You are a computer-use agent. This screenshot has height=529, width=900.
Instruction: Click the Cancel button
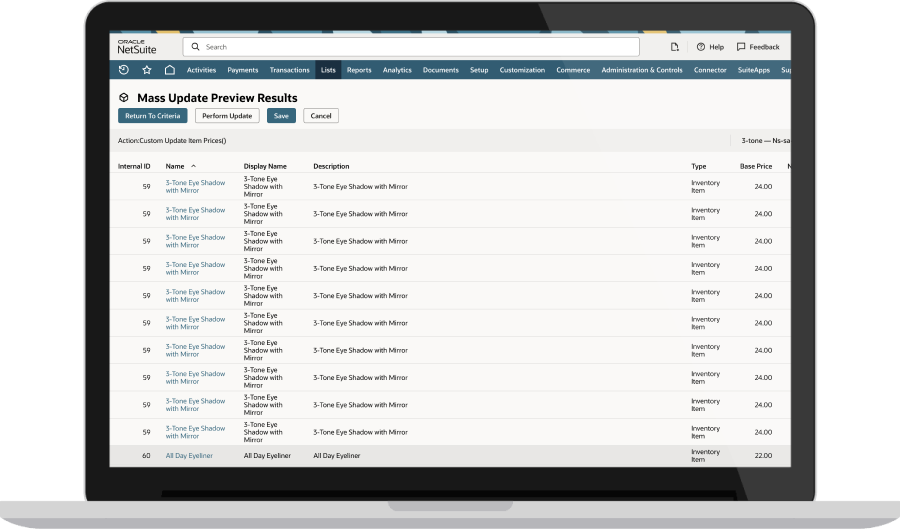[321, 116]
